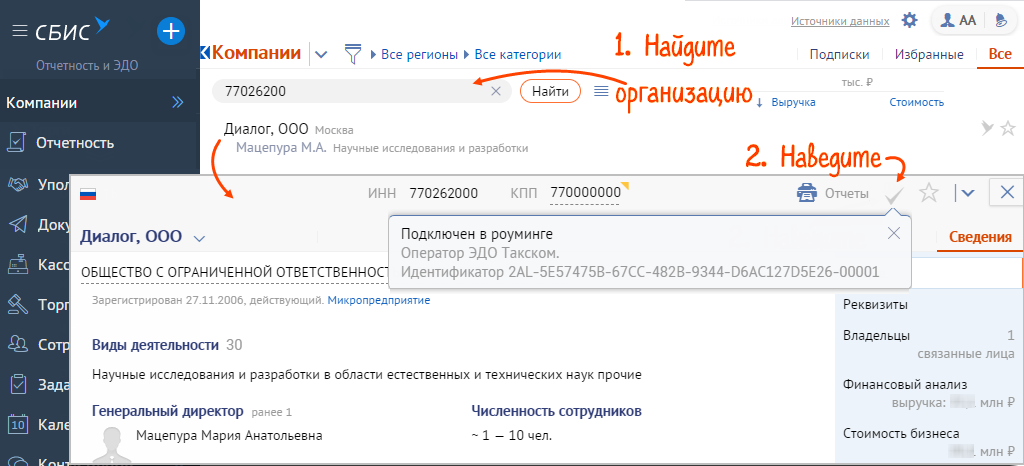Open Отчетность in the sidebar
This screenshot has width=1024, height=466.
75,142
